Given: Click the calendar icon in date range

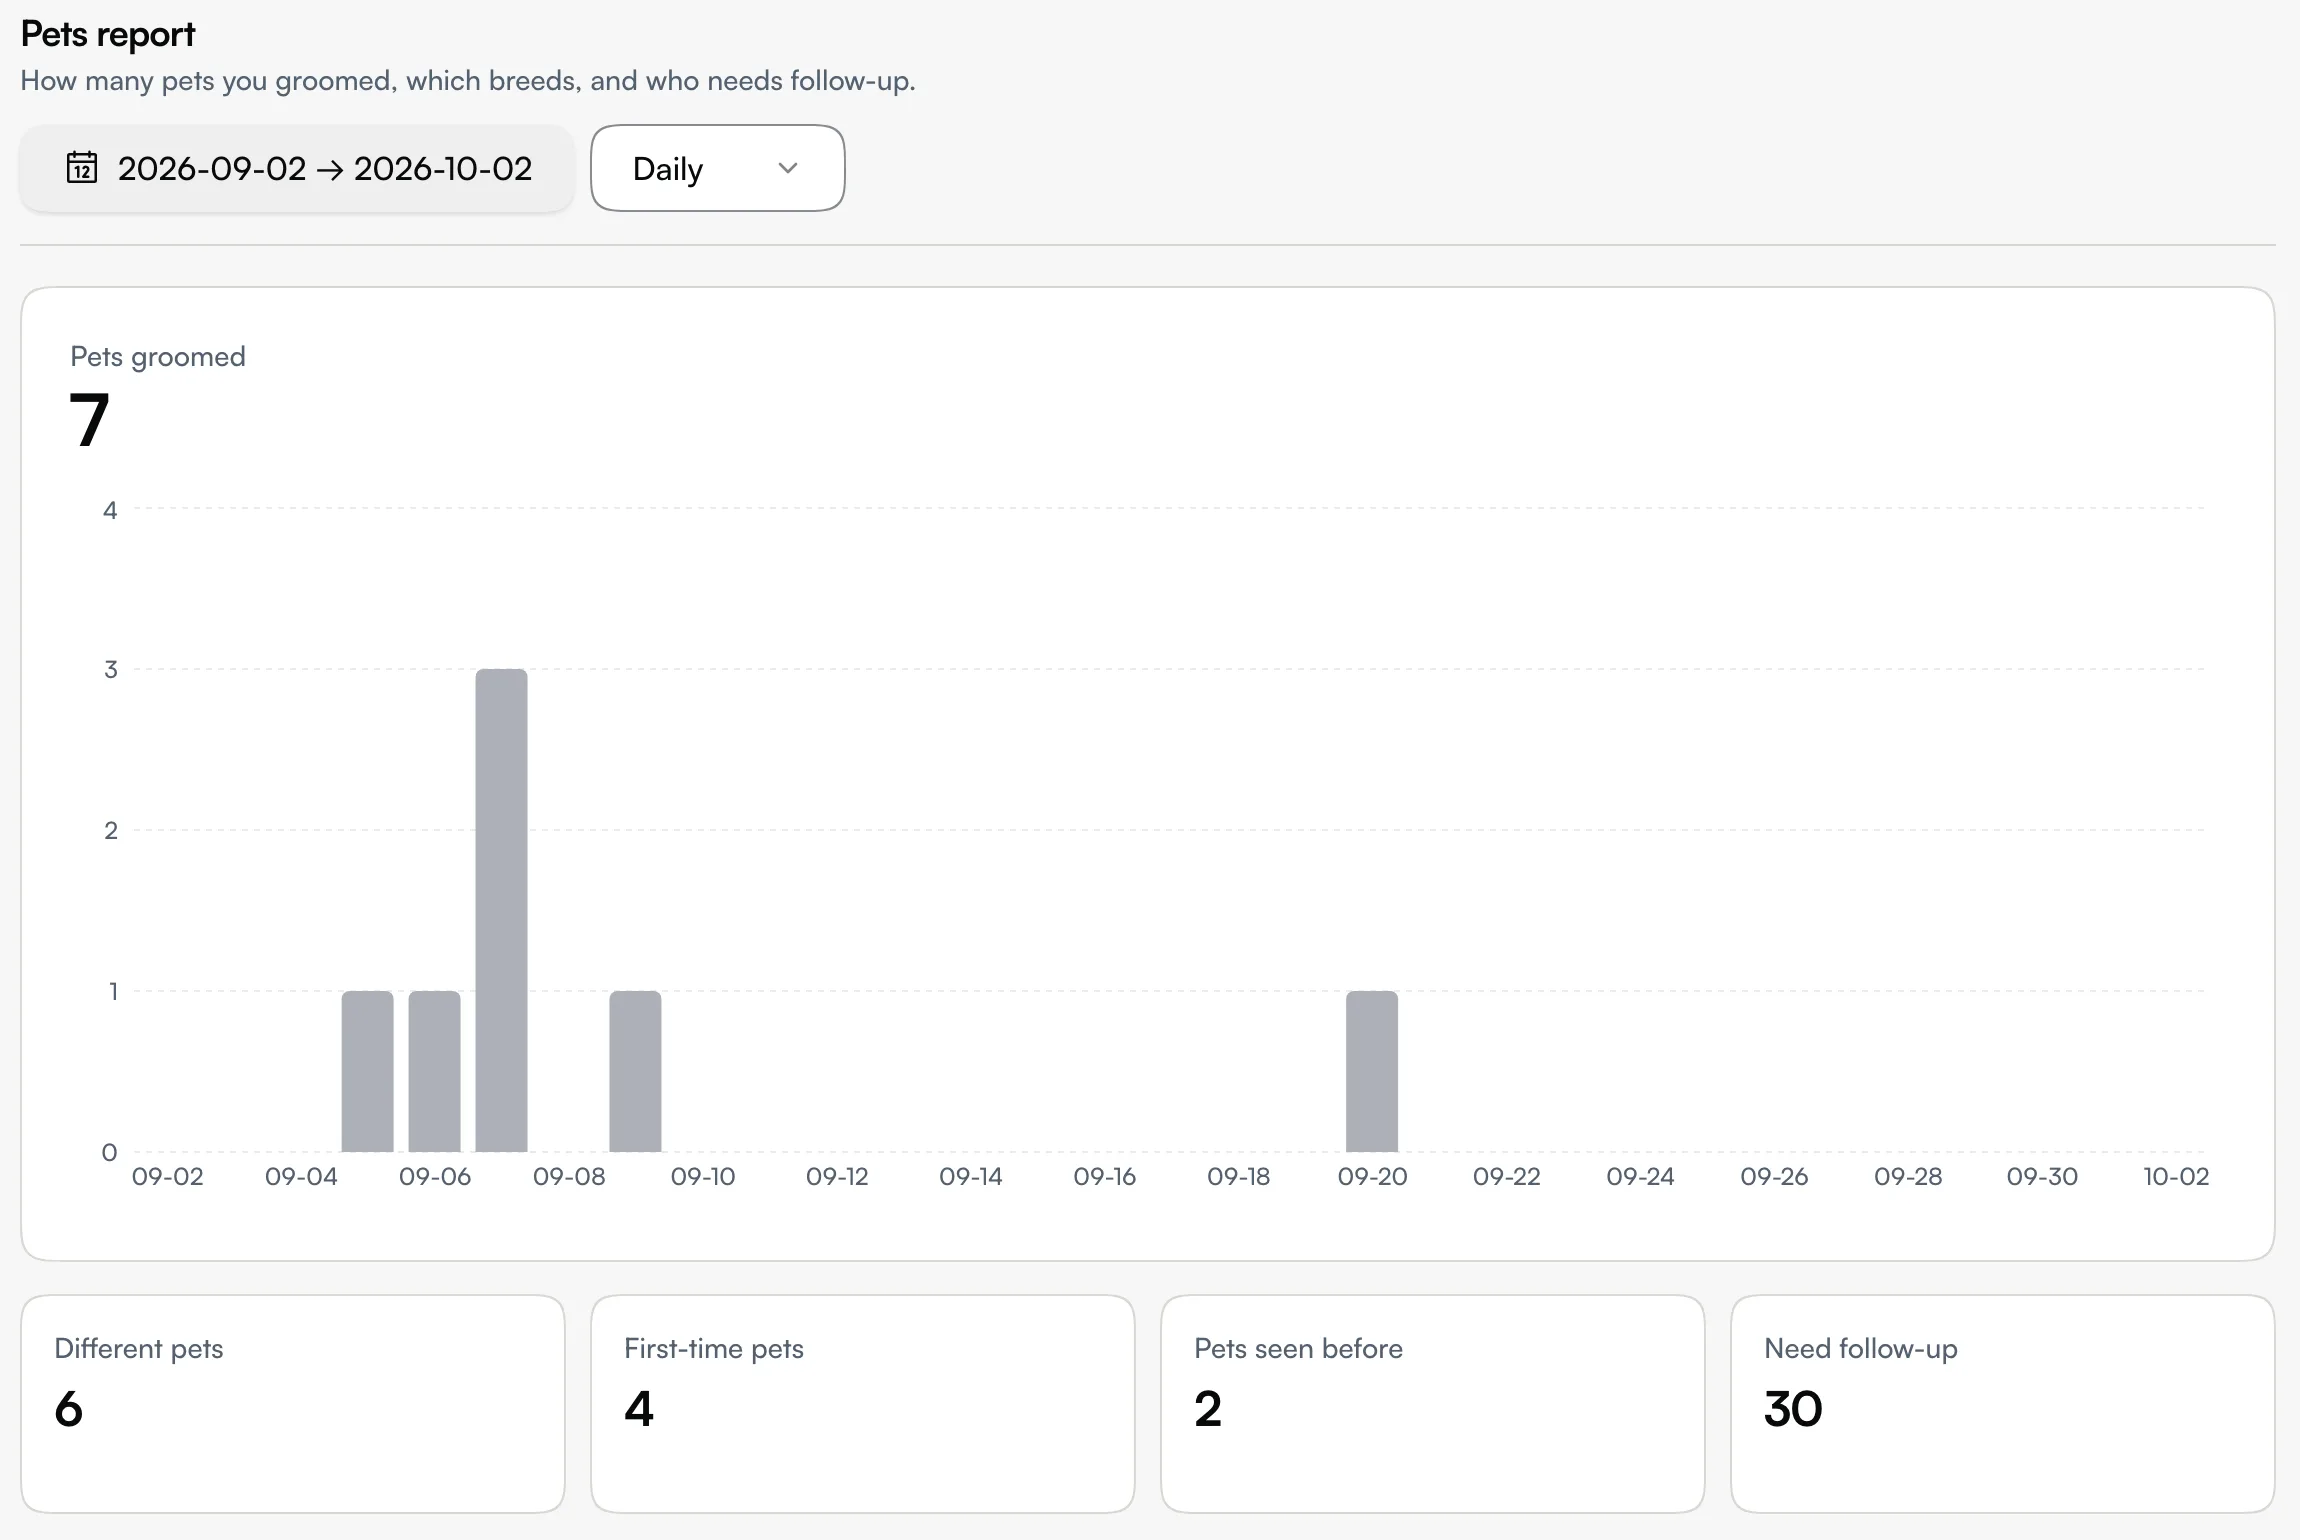Looking at the screenshot, I should (x=82, y=168).
